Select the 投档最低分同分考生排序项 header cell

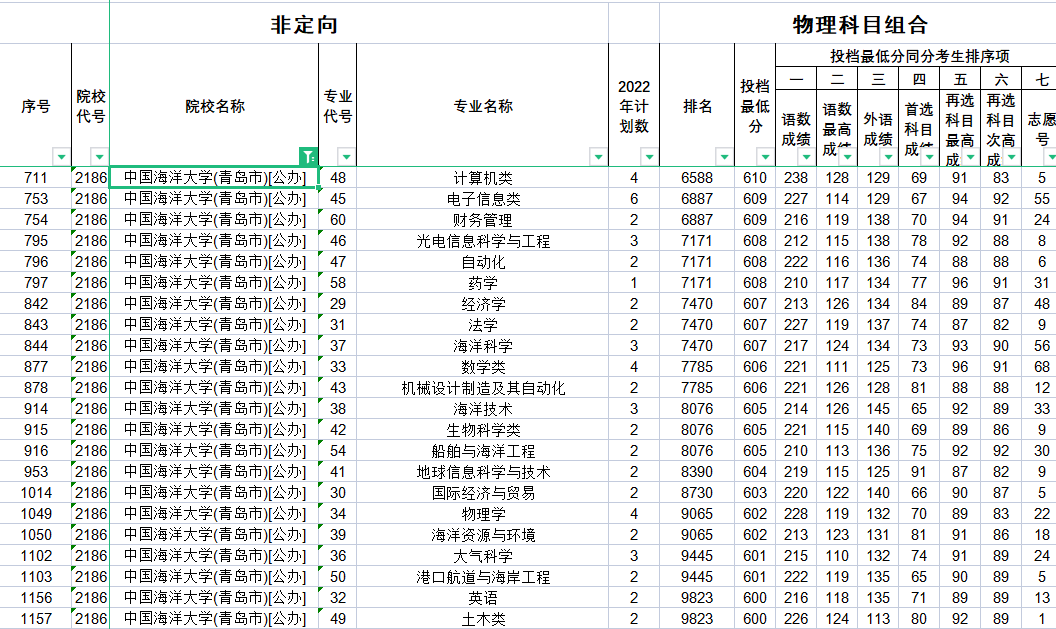click(916, 56)
